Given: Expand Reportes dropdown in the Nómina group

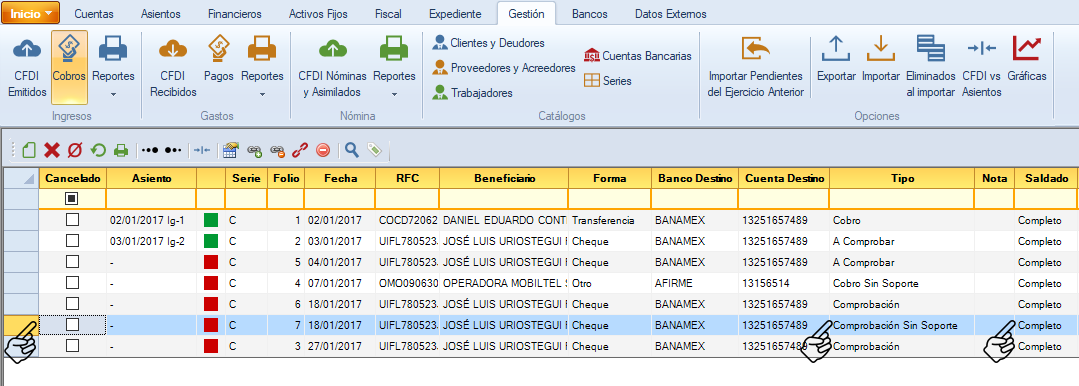Looking at the screenshot, I should click(394, 67).
